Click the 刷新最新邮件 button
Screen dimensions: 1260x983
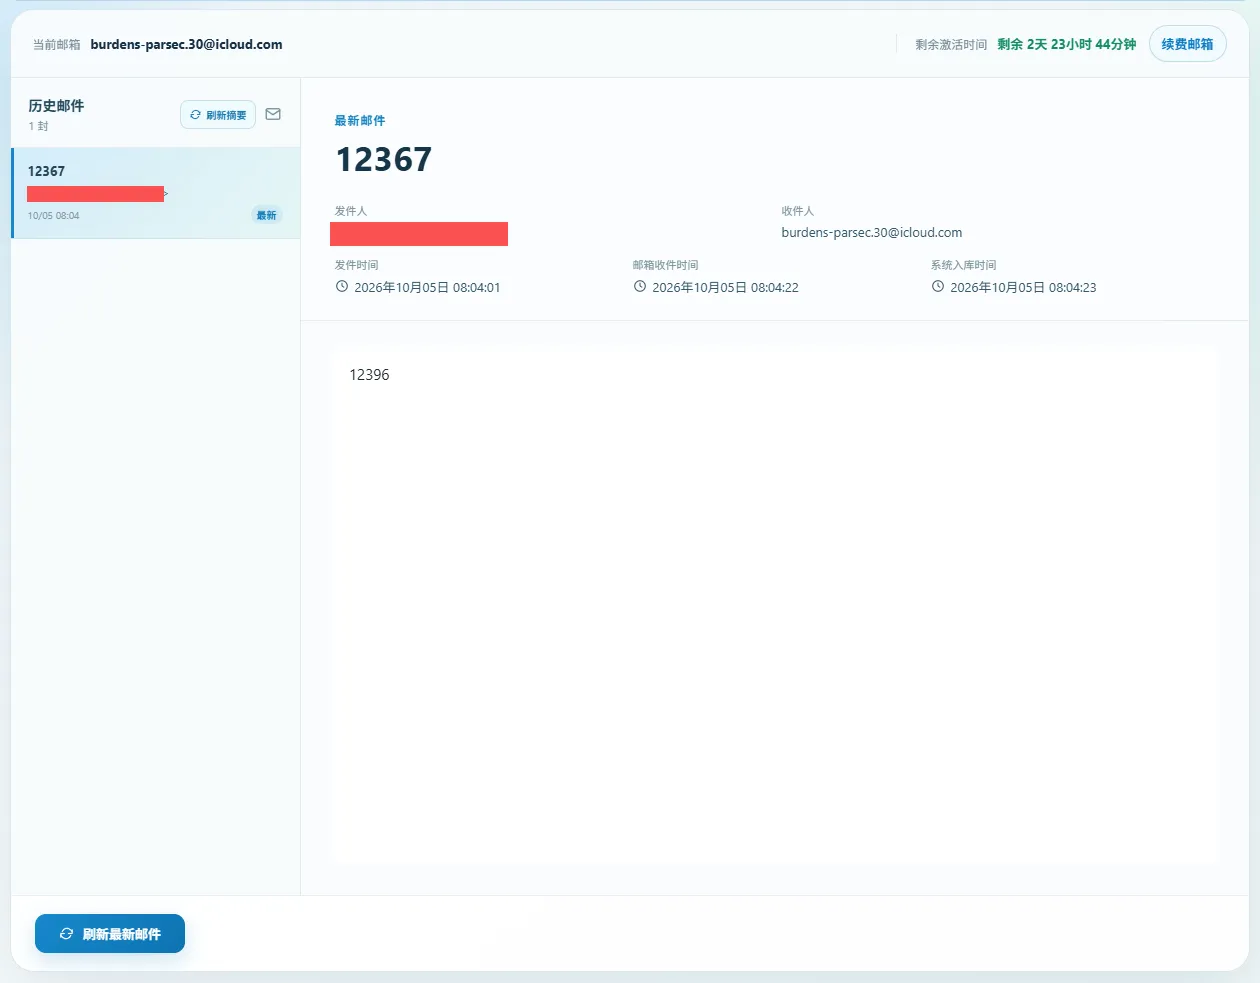(x=110, y=934)
